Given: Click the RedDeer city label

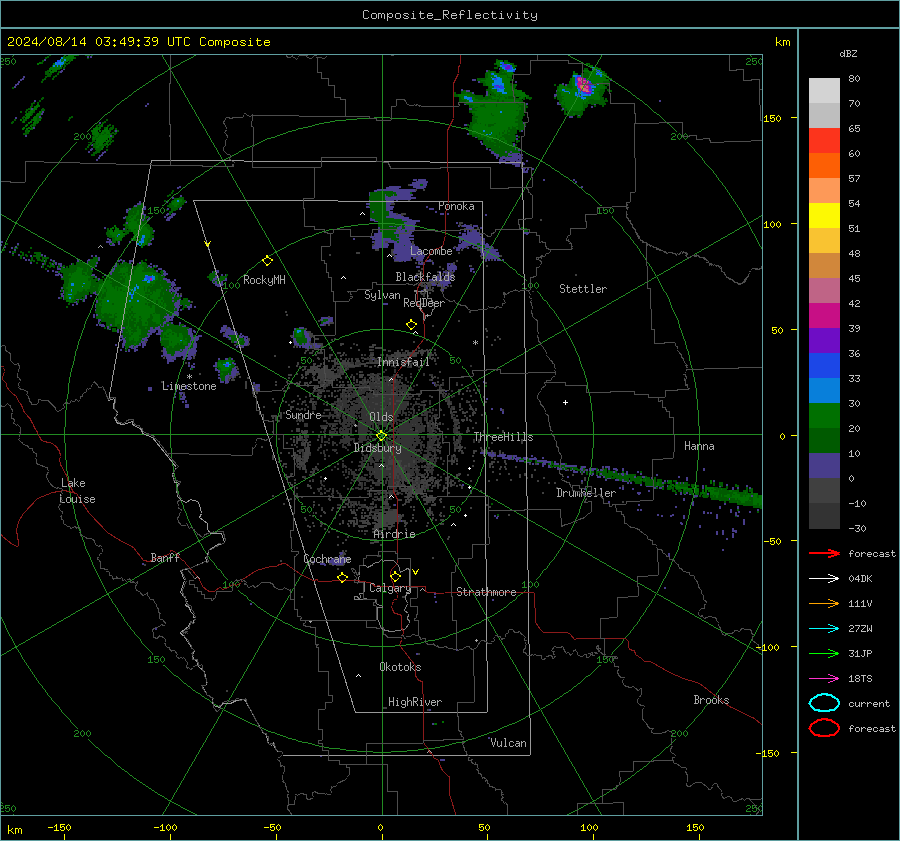Looking at the screenshot, I should tap(424, 303).
